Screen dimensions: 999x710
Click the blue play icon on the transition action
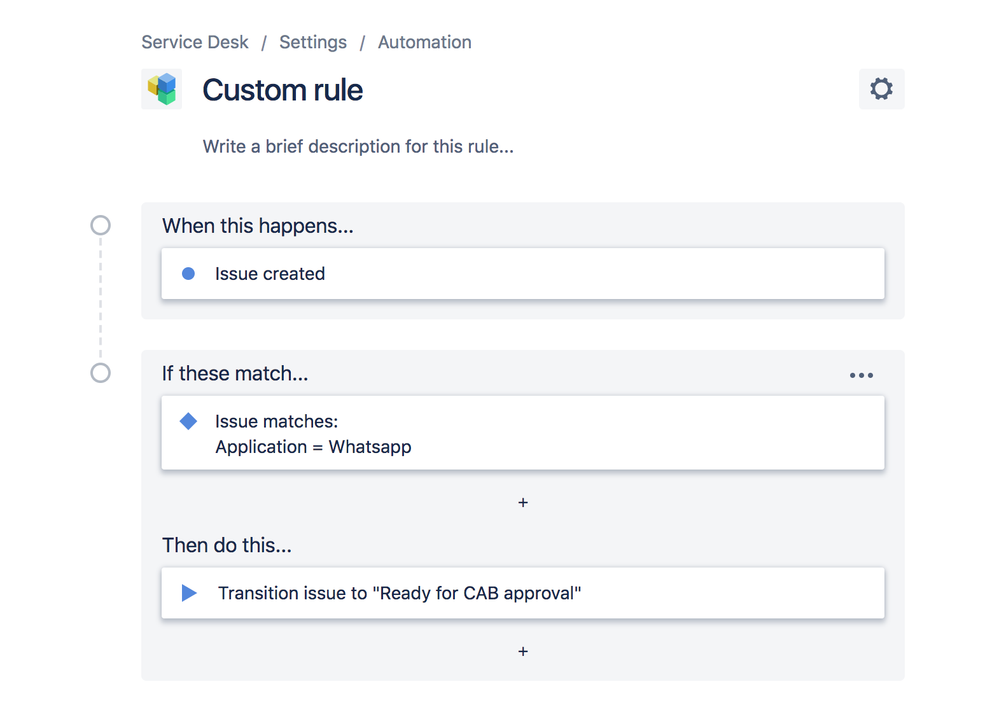(x=189, y=593)
